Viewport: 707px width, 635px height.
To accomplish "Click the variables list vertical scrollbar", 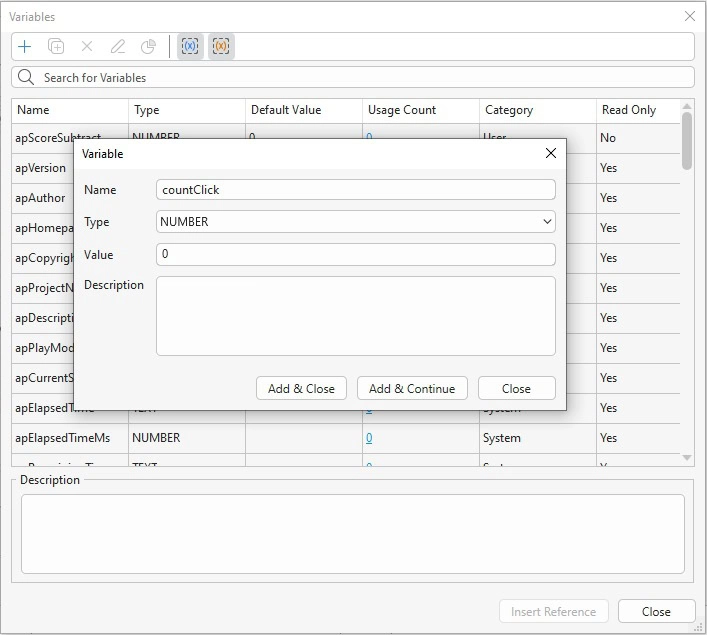I will click(687, 140).
